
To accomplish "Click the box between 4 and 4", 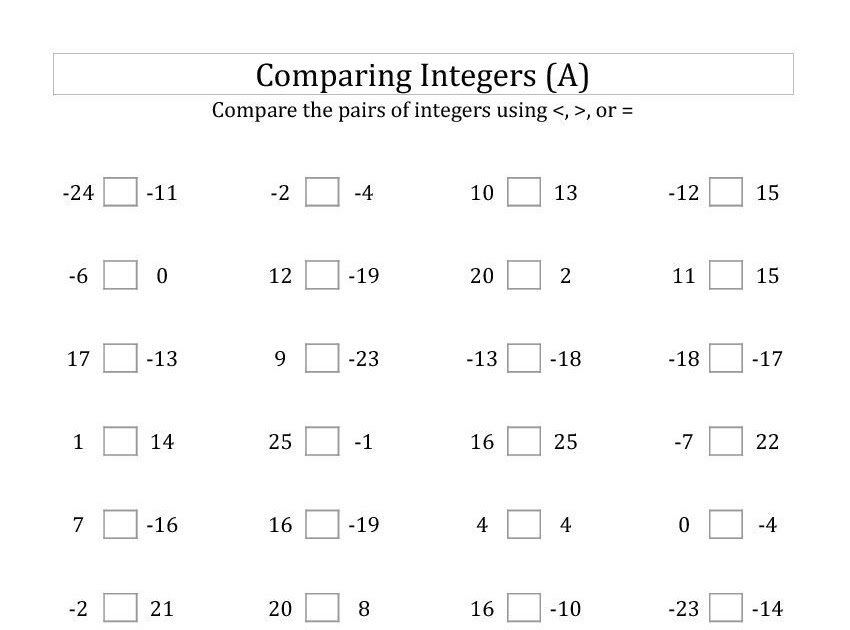I will coord(524,524).
